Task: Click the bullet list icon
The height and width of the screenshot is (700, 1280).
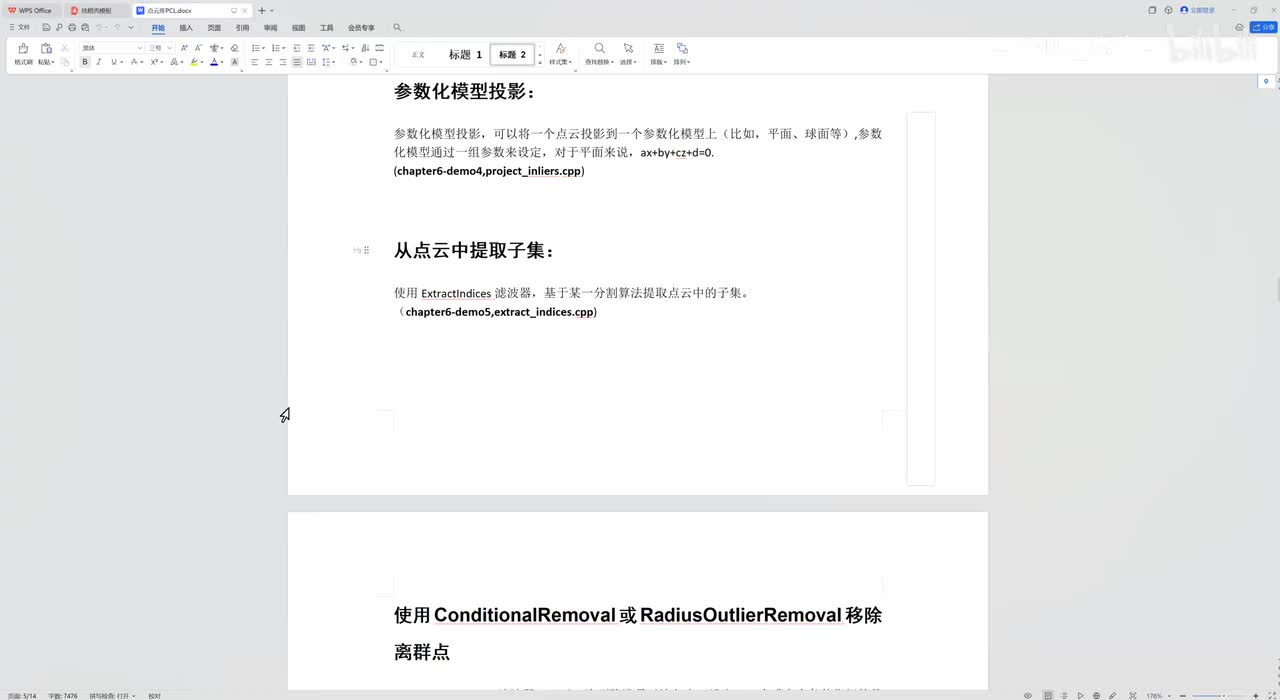Action: (x=255, y=48)
